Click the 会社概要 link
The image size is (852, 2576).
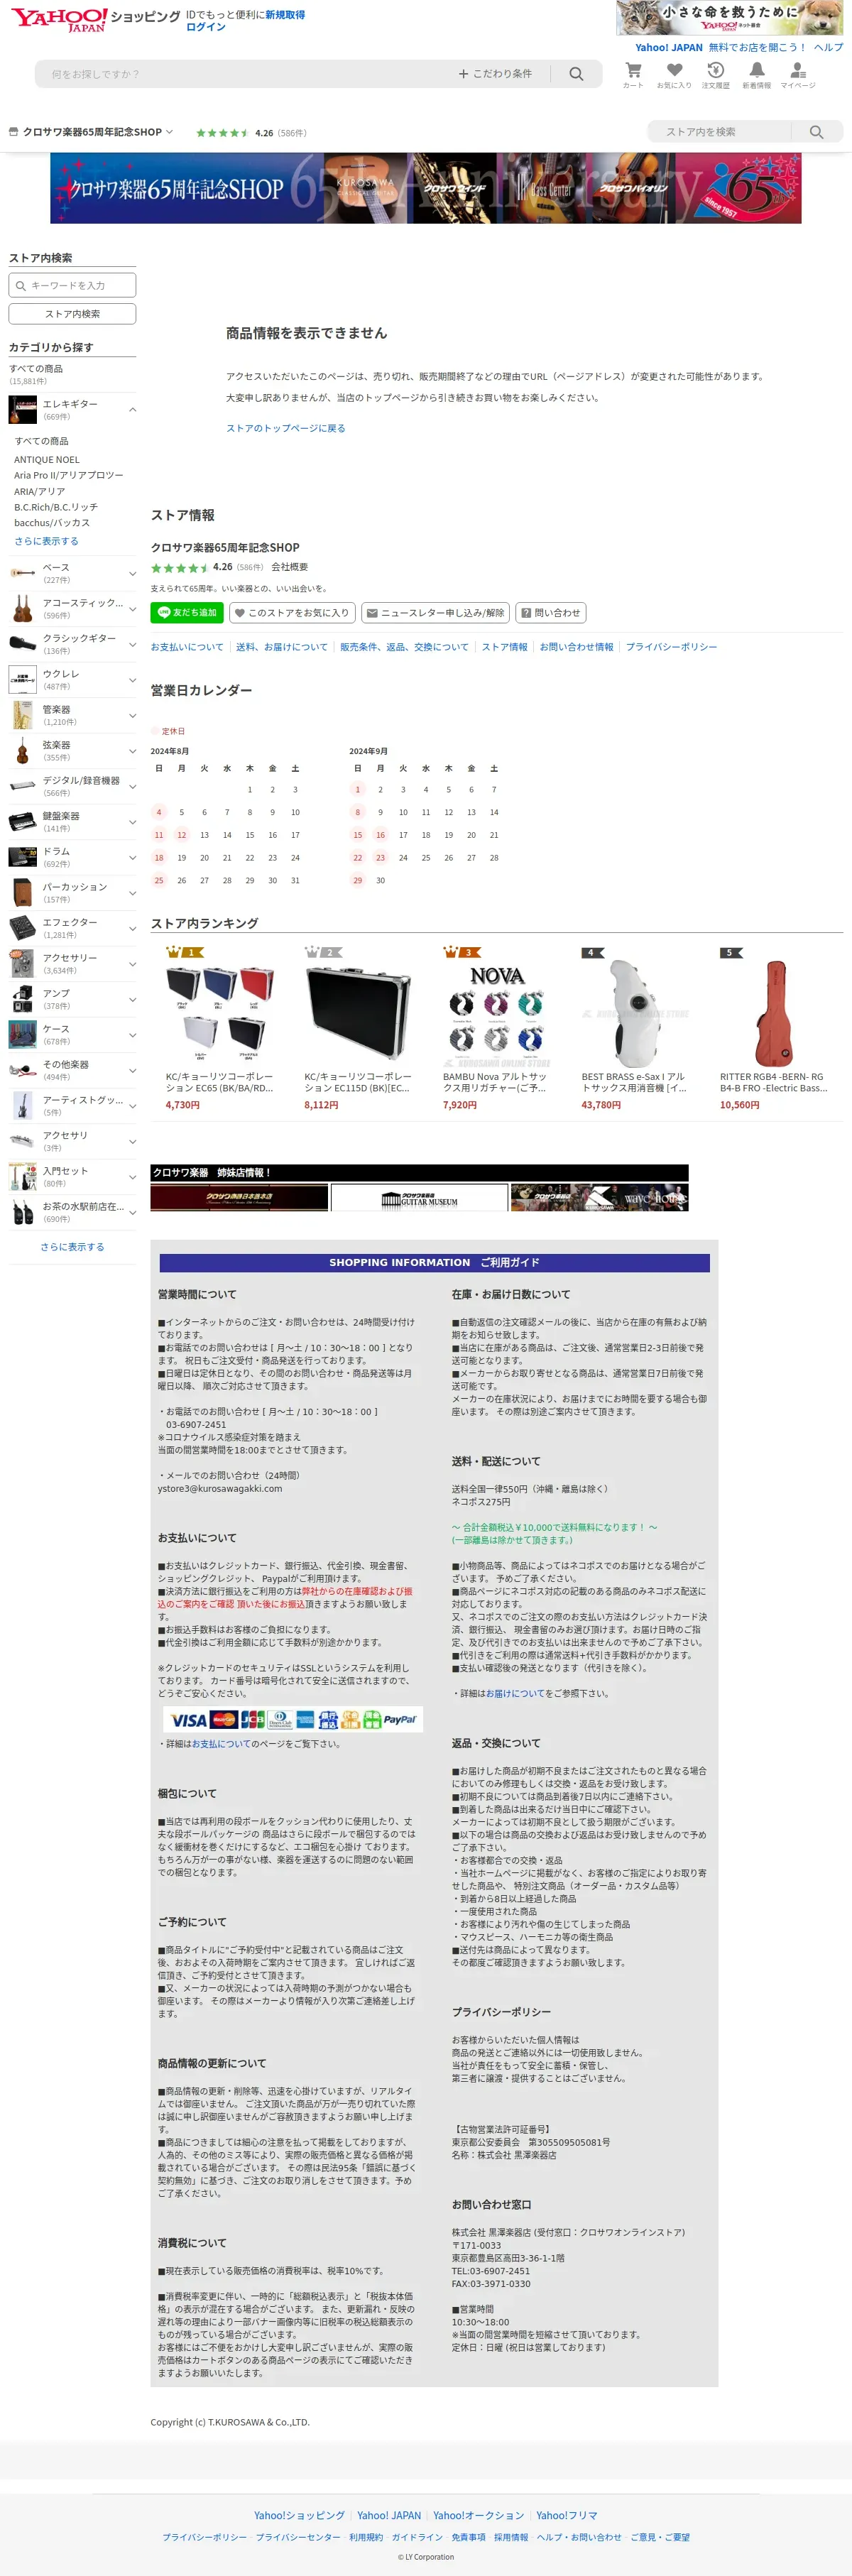tap(290, 567)
